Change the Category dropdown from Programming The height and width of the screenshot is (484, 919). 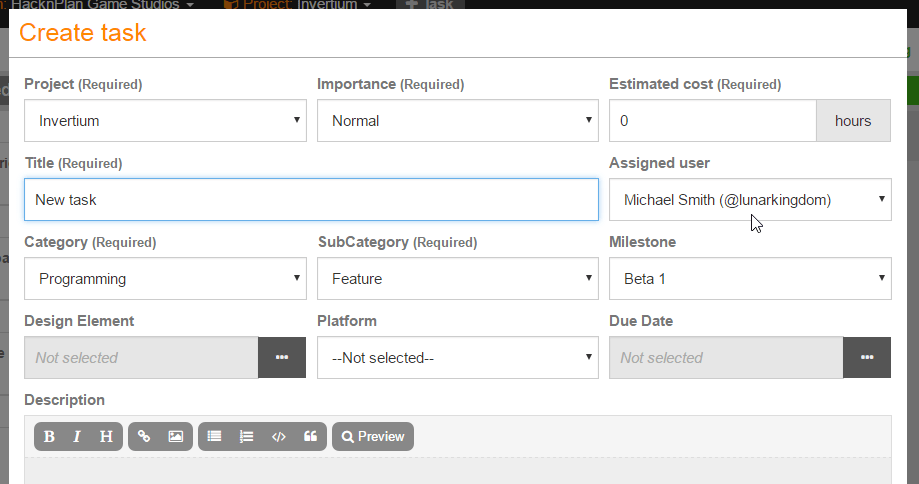[165, 279]
